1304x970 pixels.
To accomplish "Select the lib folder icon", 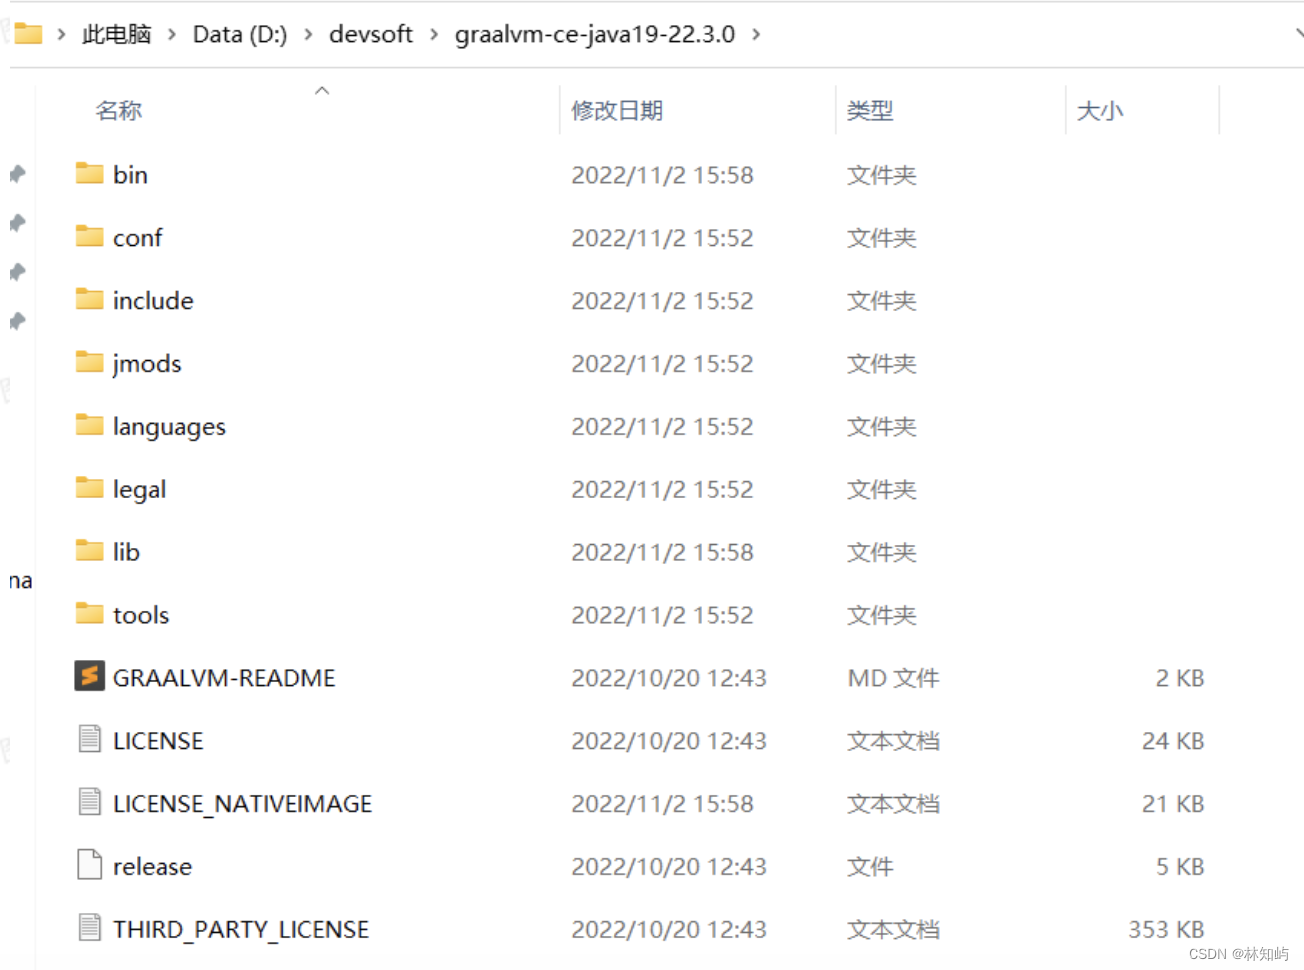I will pos(89,552).
